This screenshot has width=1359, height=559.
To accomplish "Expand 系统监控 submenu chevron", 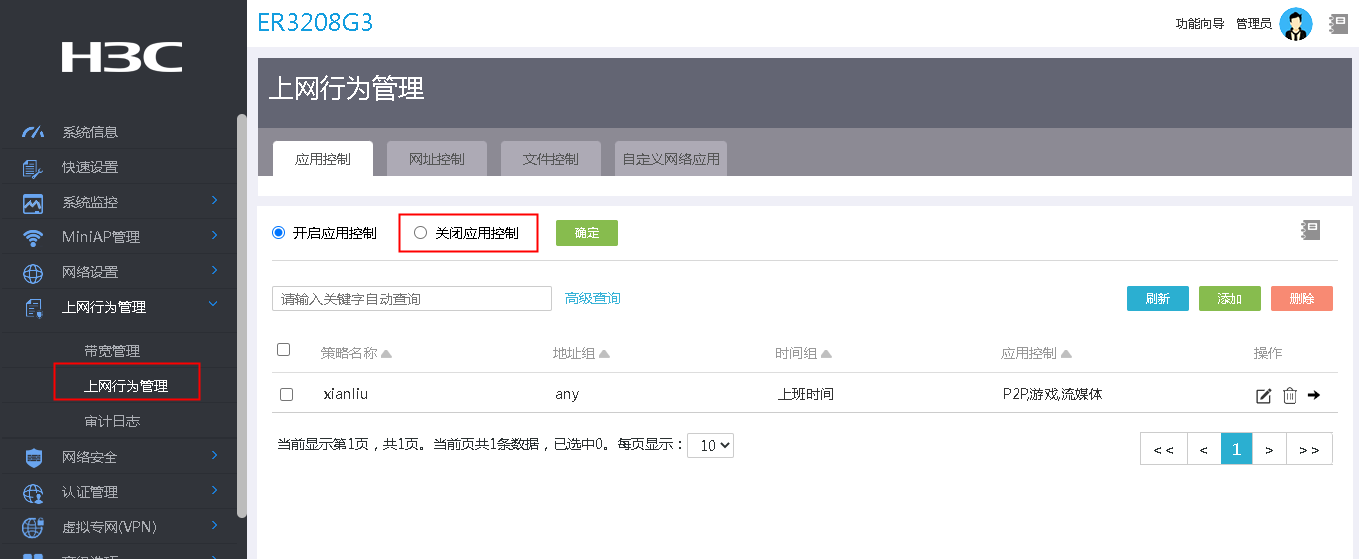I will [x=214, y=202].
